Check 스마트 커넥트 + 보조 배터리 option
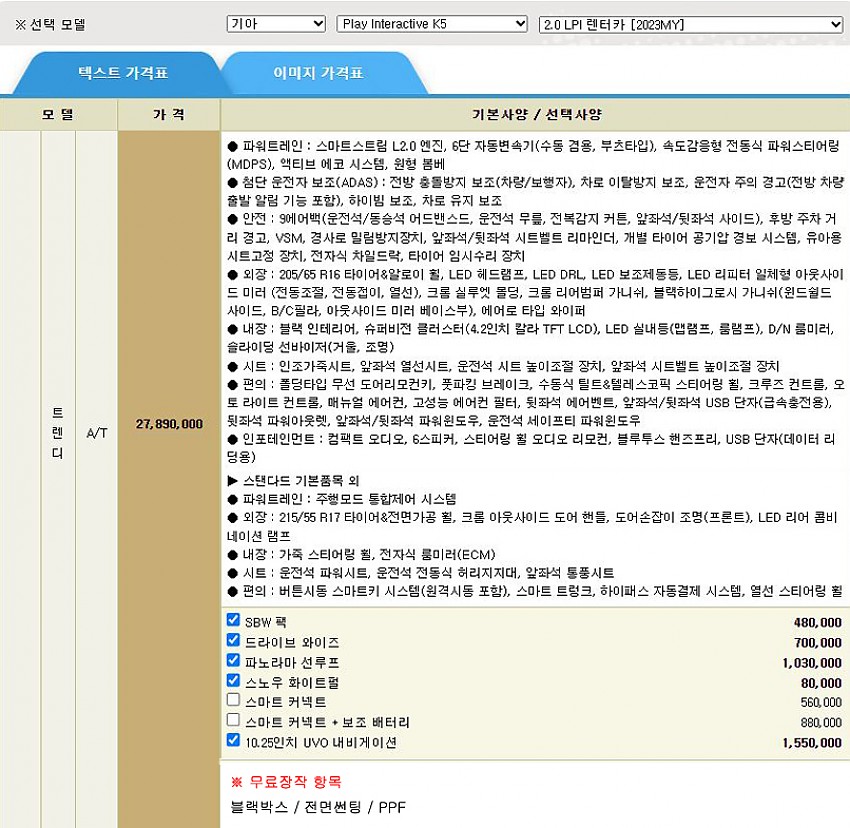 click(233, 721)
